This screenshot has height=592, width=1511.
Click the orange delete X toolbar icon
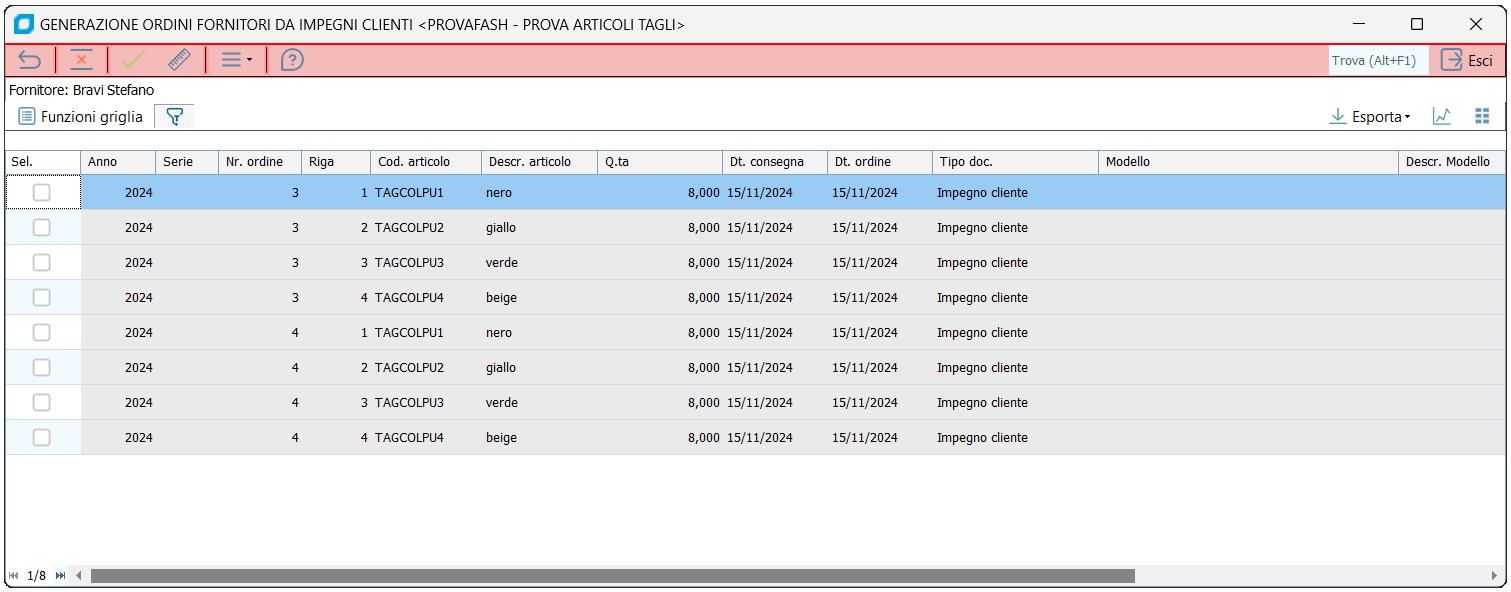click(x=82, y=60)
